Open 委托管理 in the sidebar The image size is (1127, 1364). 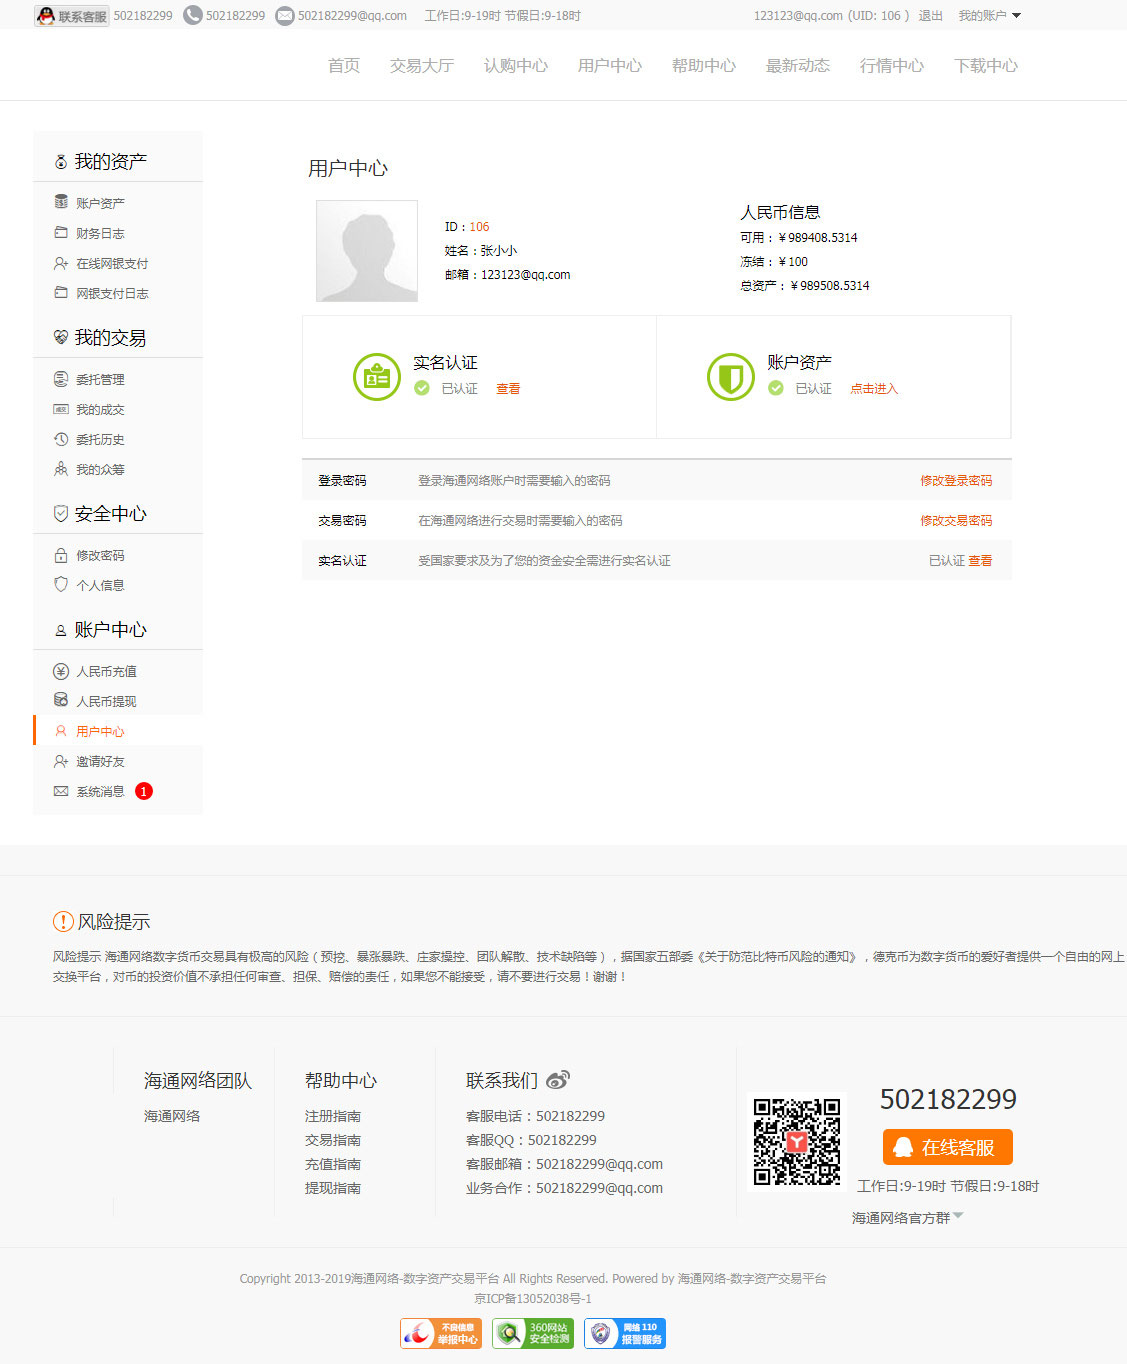click(x=100, y=379)
